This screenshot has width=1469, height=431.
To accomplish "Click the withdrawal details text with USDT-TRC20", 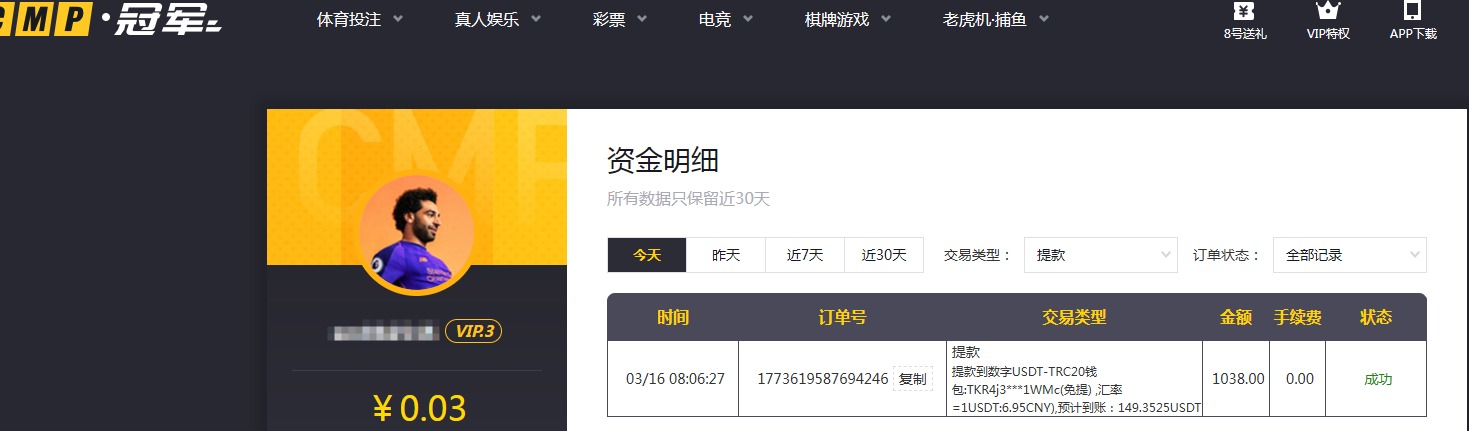I will click(x=1076, y=380).
